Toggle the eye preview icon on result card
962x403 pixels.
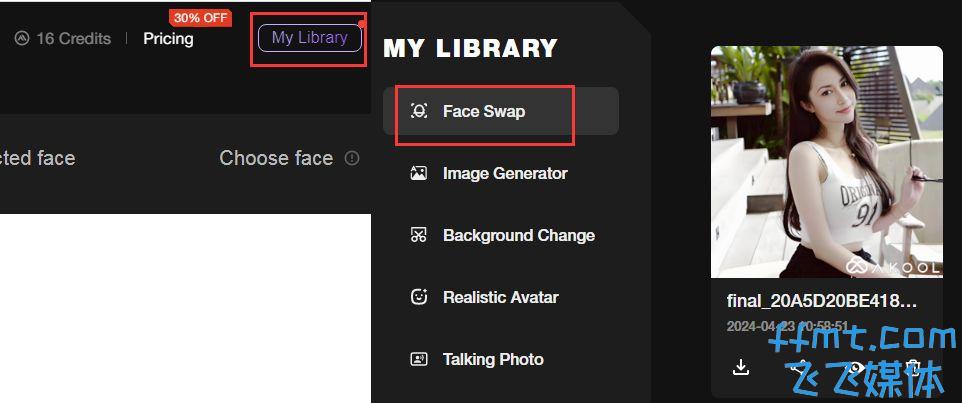[856, 367]
